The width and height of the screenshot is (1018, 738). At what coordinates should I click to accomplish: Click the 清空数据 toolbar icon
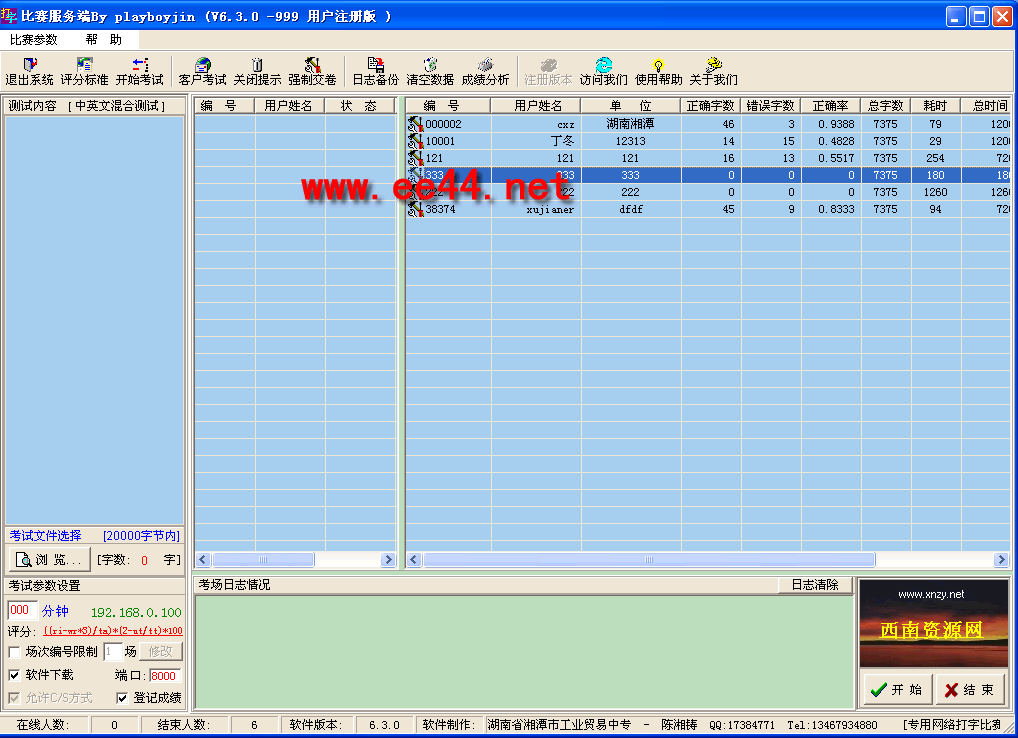430,71
